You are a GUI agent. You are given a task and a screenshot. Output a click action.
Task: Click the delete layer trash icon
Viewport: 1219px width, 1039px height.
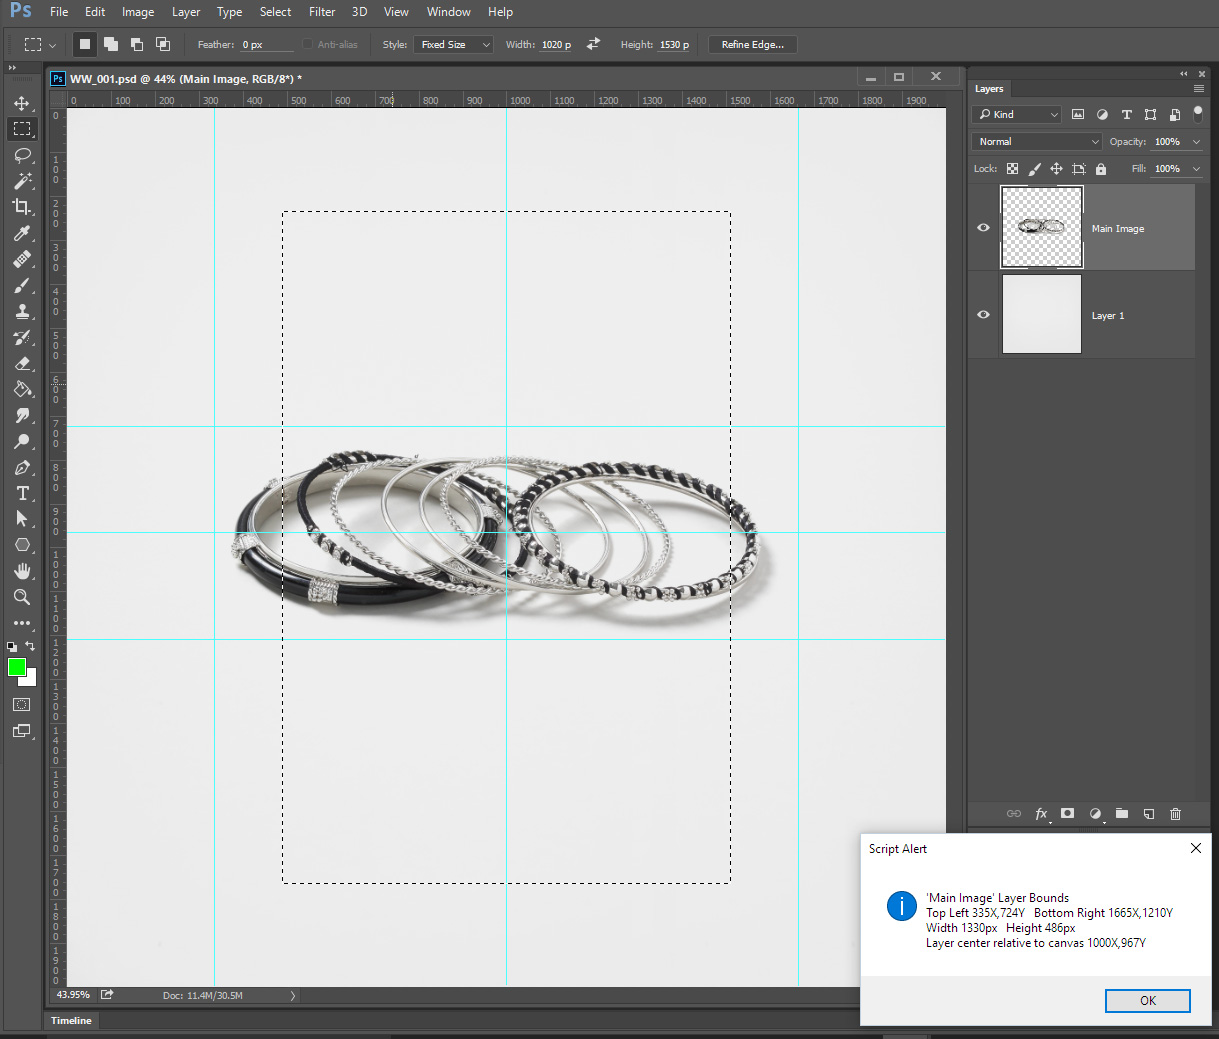(1175, 814)
